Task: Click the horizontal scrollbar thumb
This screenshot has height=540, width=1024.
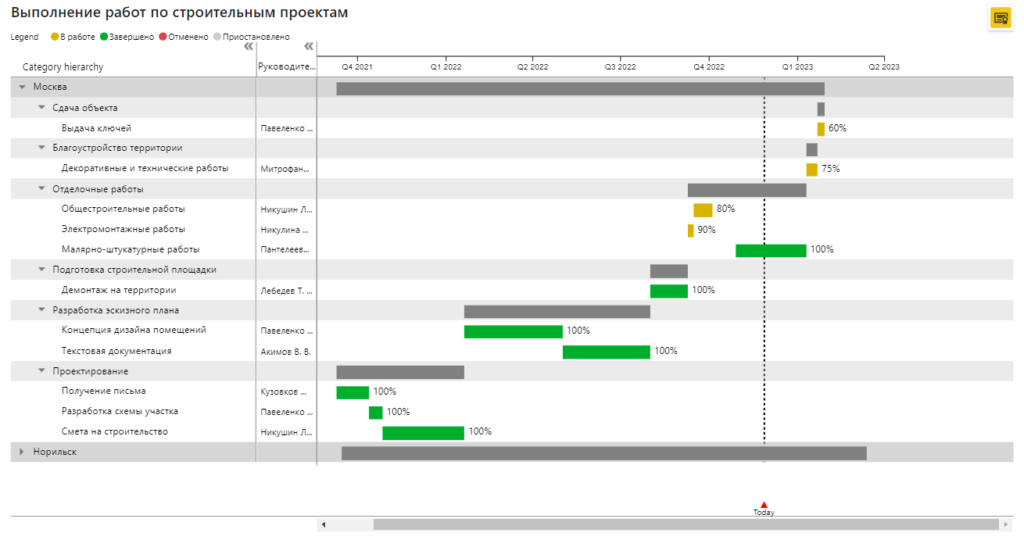Action: (686, 524)
